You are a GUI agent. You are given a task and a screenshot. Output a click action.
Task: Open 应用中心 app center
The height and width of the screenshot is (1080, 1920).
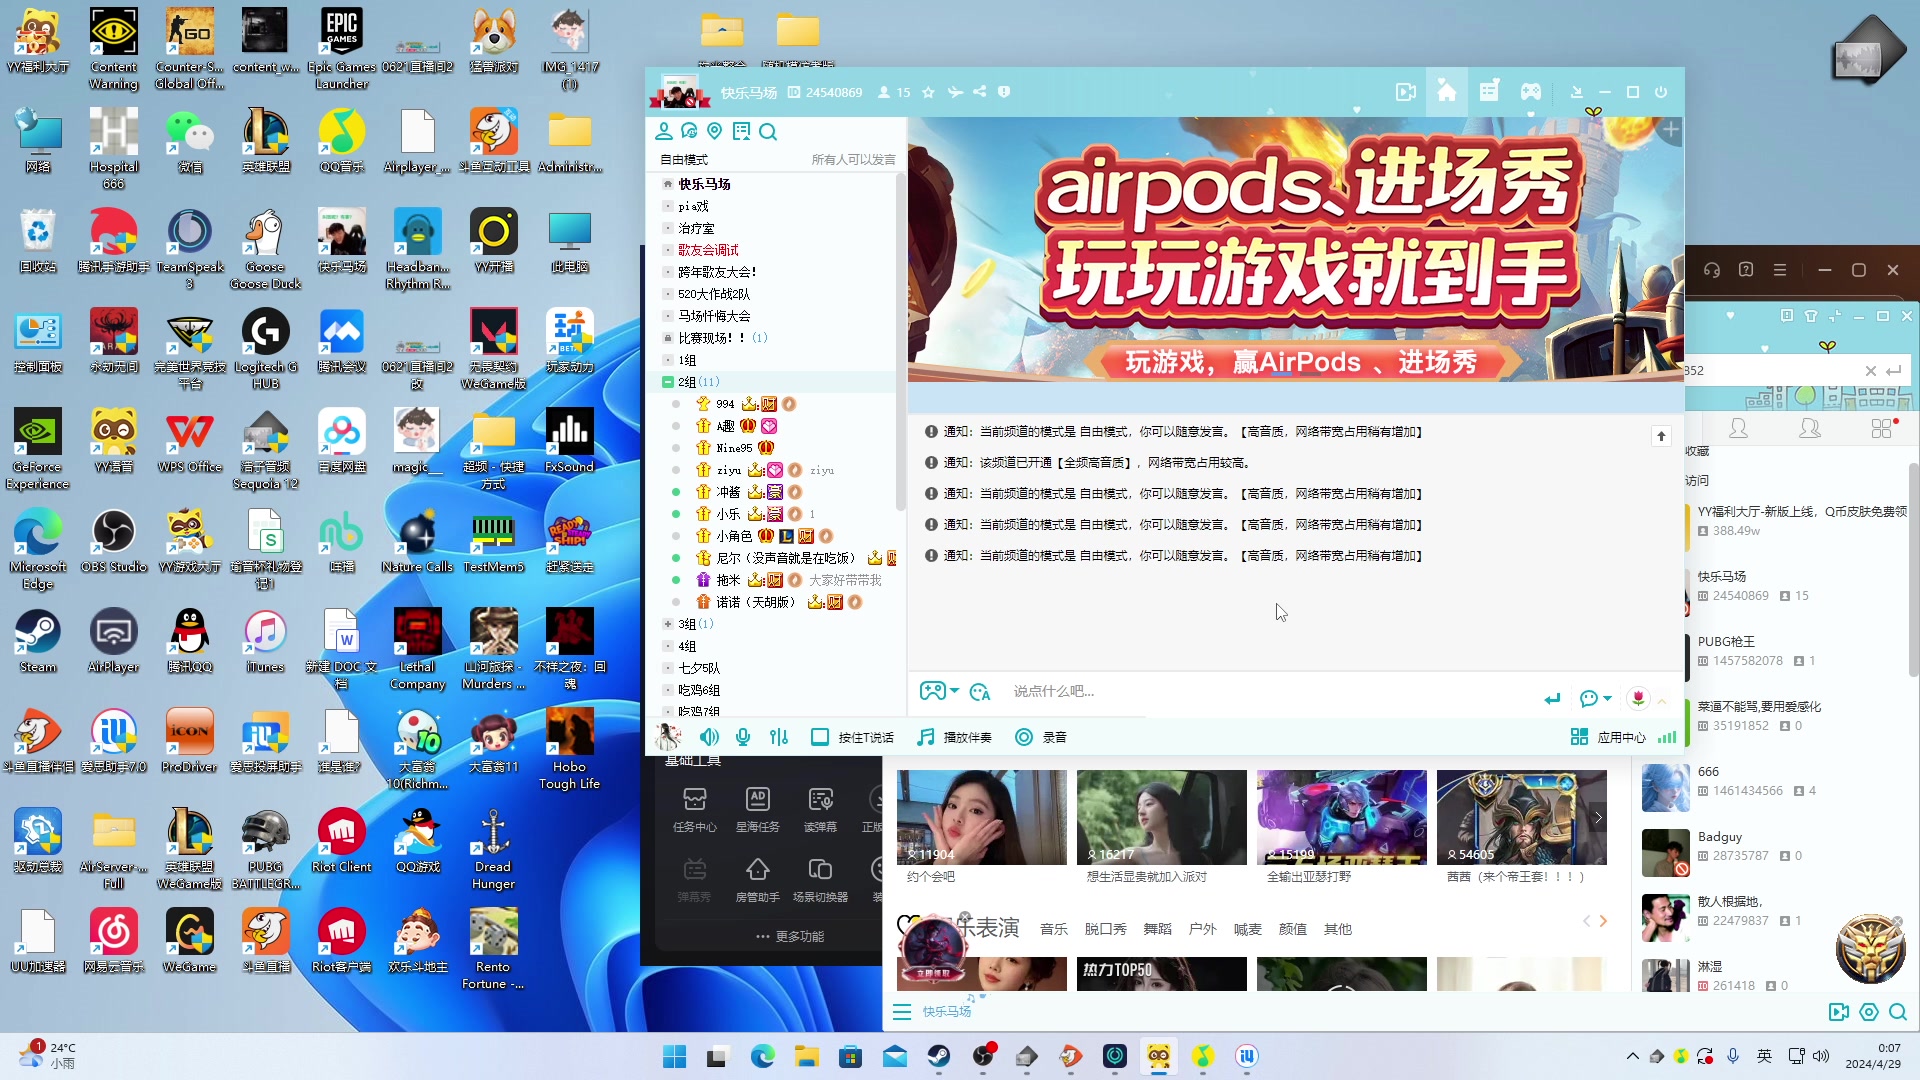pyautogui.click(x=1608, y=737)
